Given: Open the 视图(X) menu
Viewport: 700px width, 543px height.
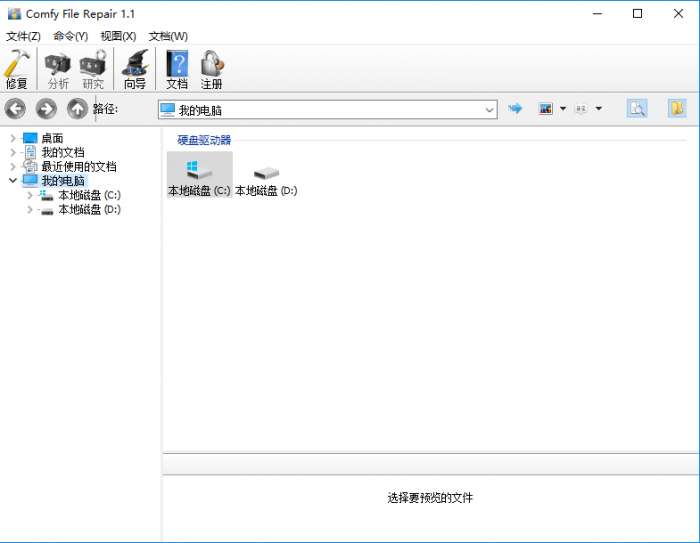Looking at the screenshot, I should pos(118,36).
